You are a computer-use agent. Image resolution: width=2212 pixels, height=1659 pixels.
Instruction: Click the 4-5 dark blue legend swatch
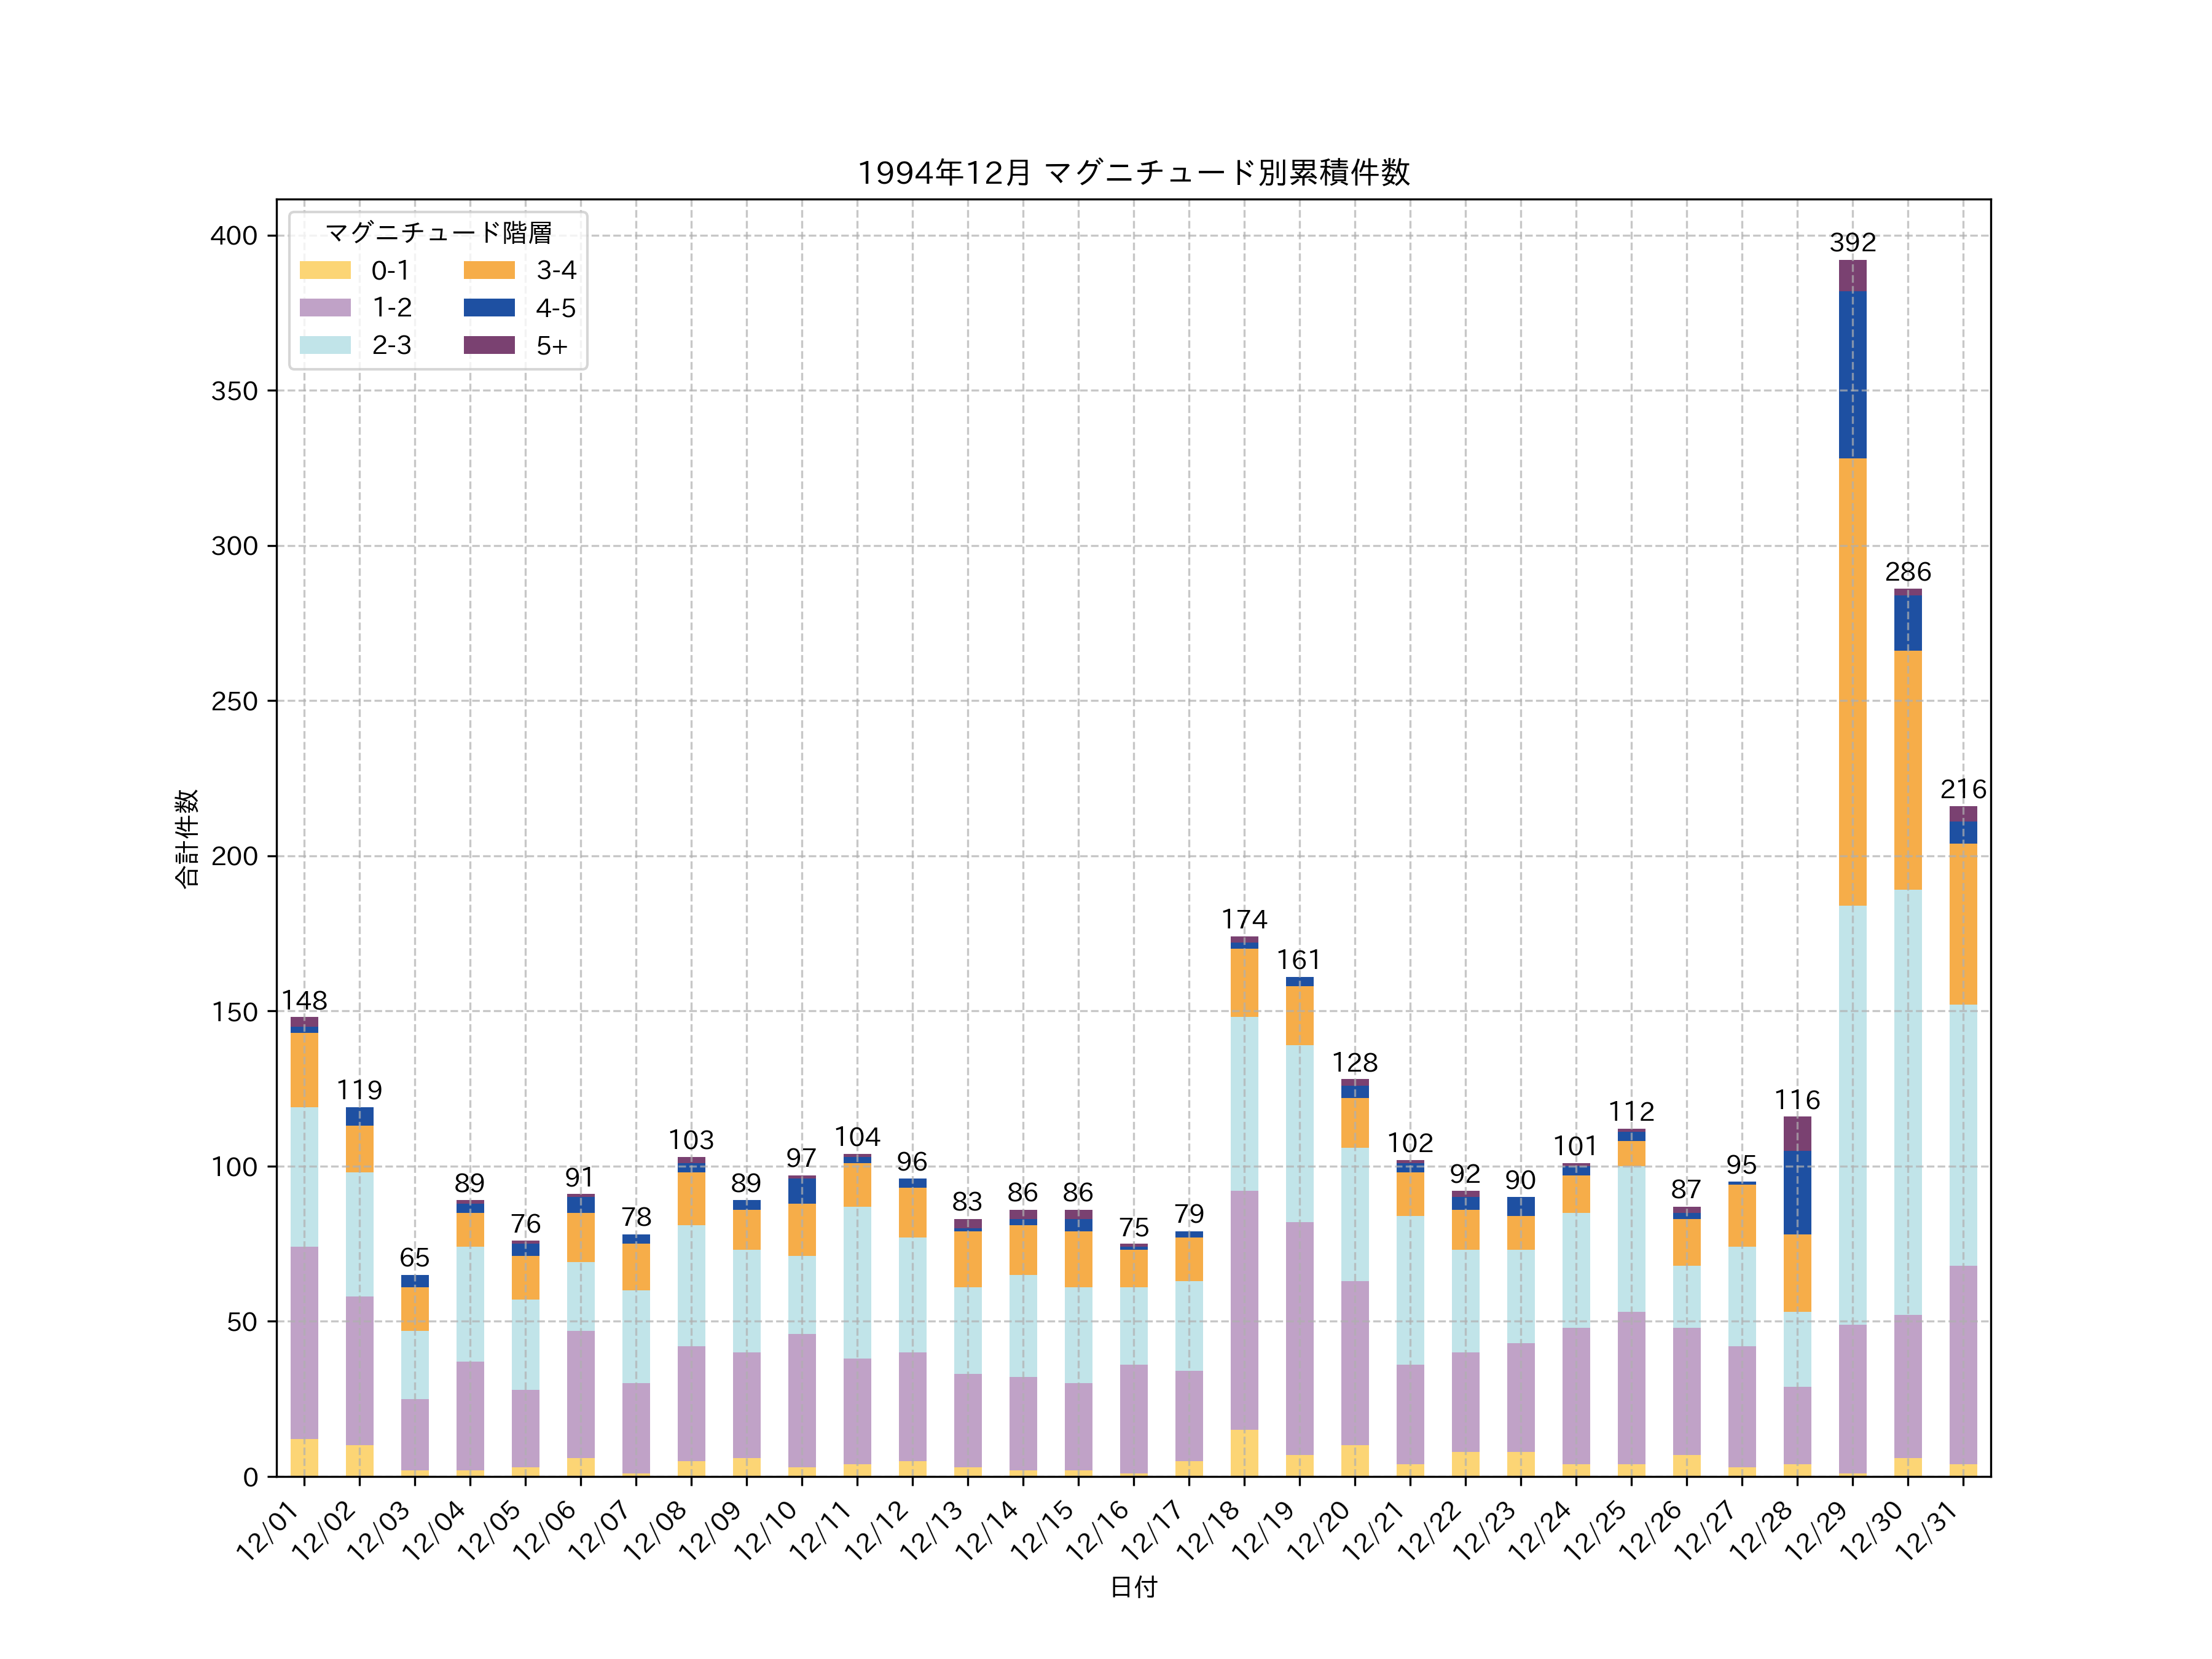[x=489, y=308]
